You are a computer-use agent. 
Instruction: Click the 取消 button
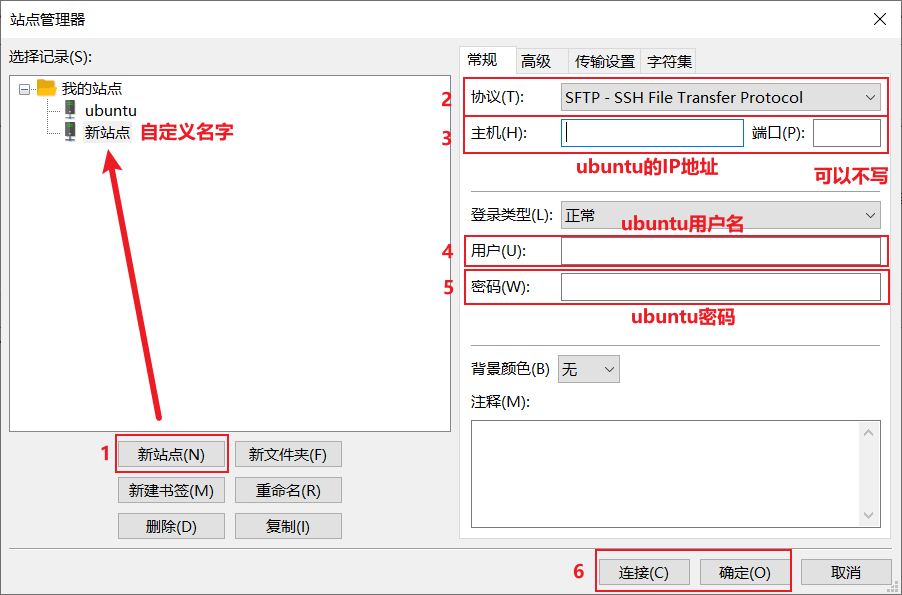[846, 573]
